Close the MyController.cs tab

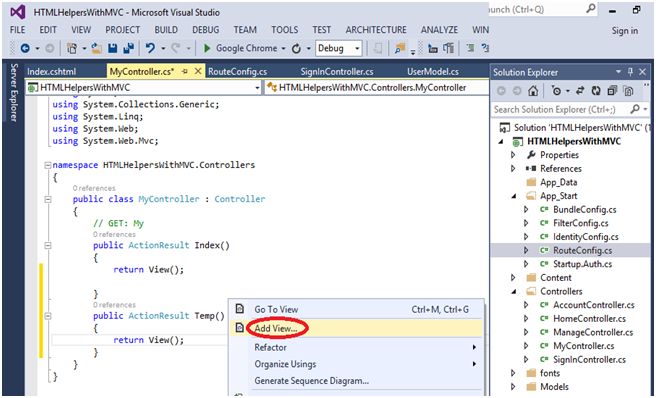point(198,72)
